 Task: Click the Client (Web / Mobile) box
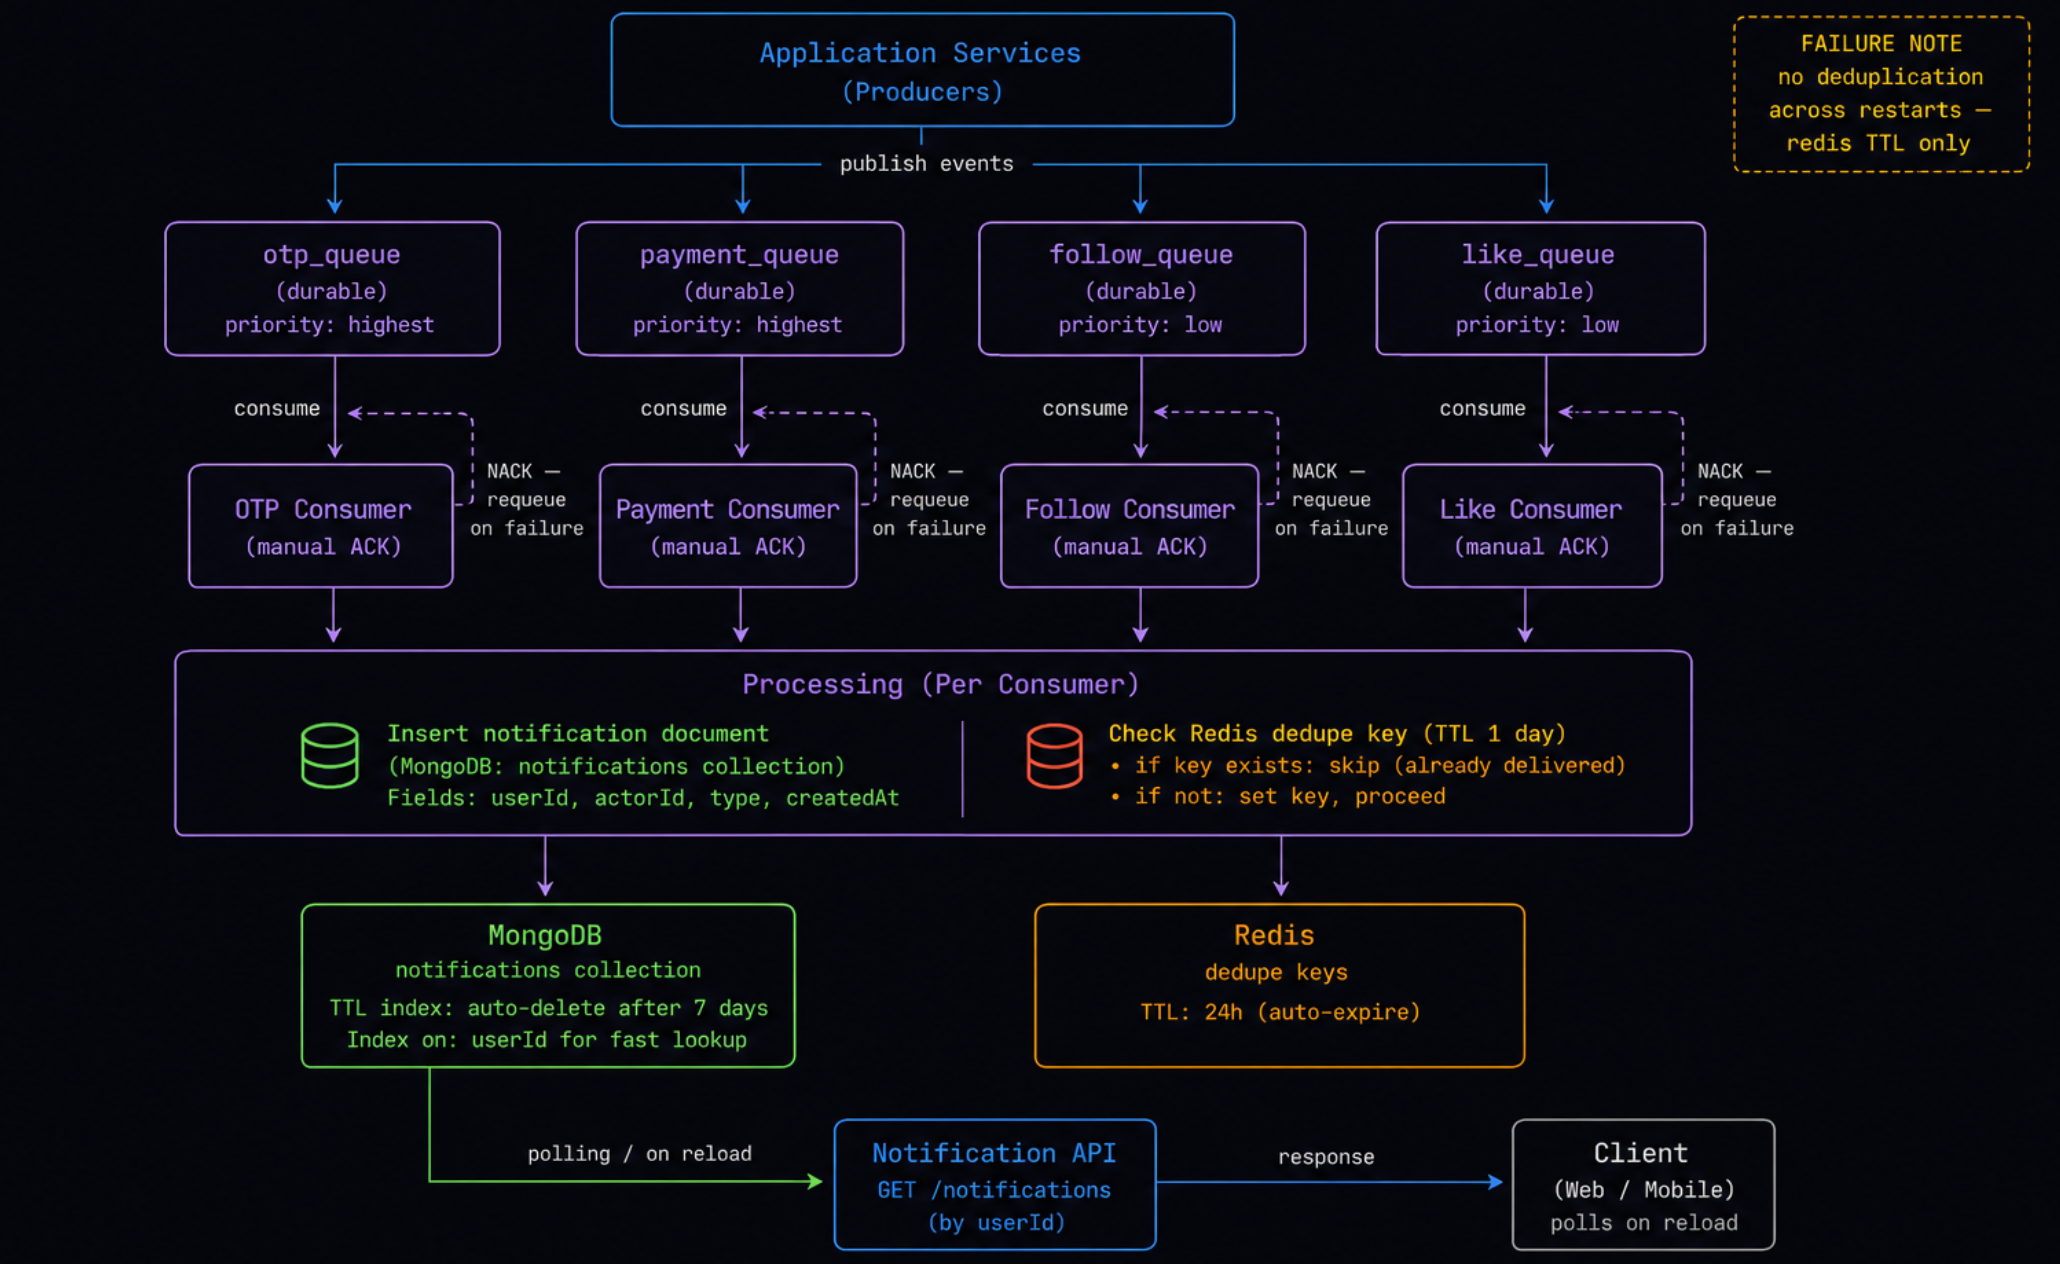1643,1185
